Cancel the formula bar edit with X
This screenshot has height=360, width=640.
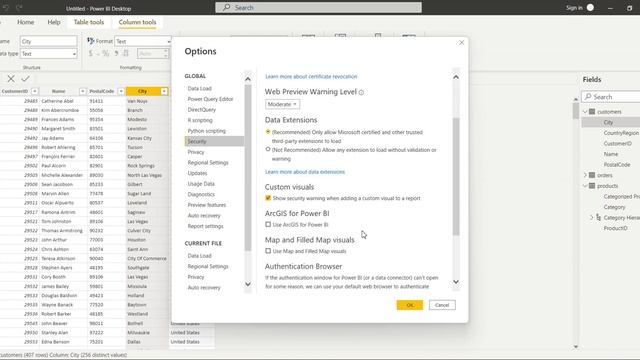(x=11, y=79)
